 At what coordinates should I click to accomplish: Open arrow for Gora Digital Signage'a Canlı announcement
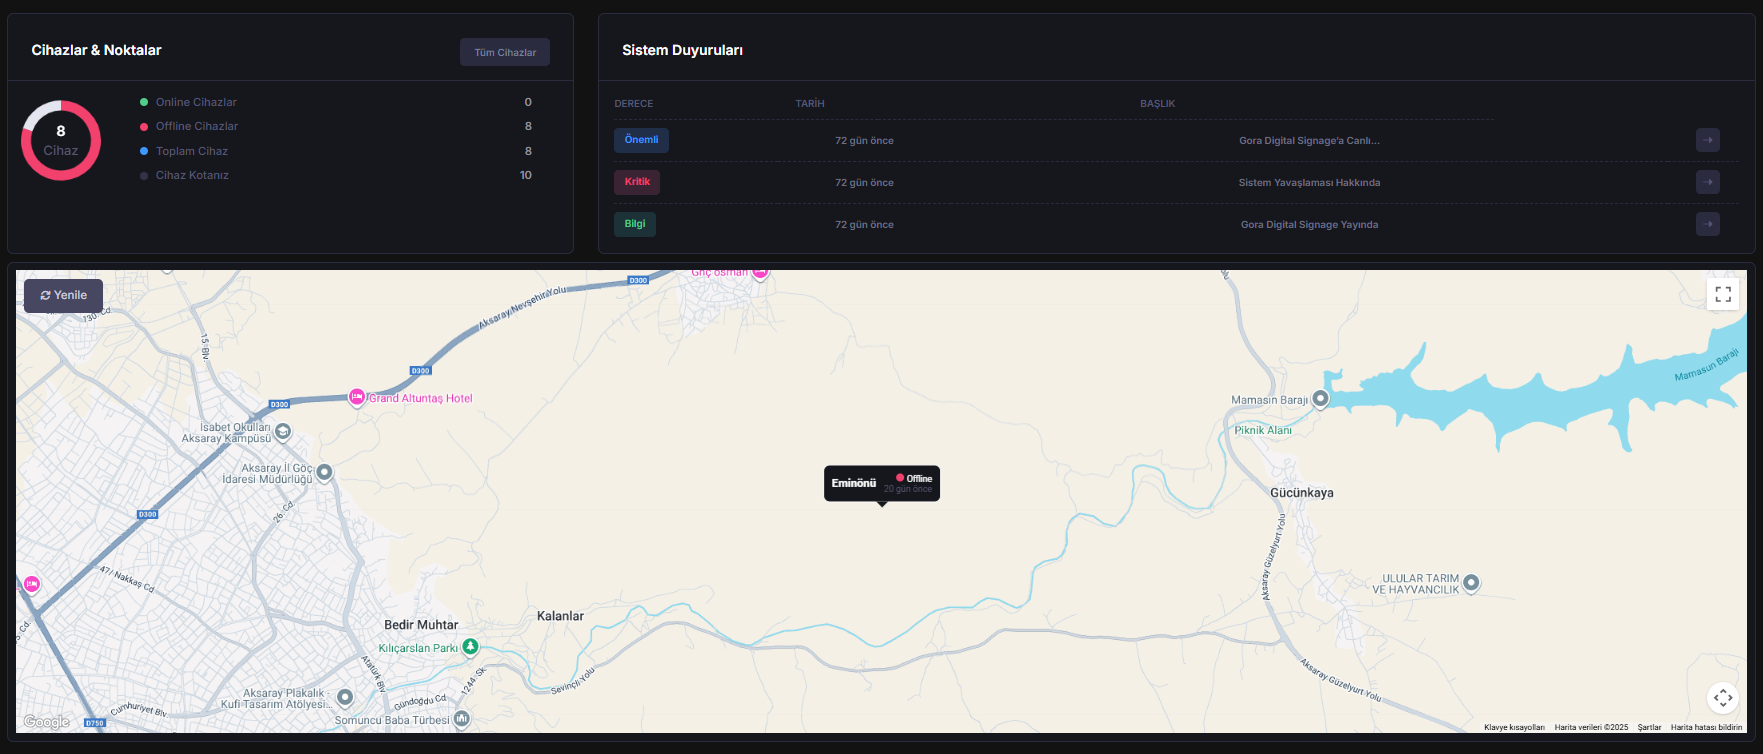coord(1708,140)
